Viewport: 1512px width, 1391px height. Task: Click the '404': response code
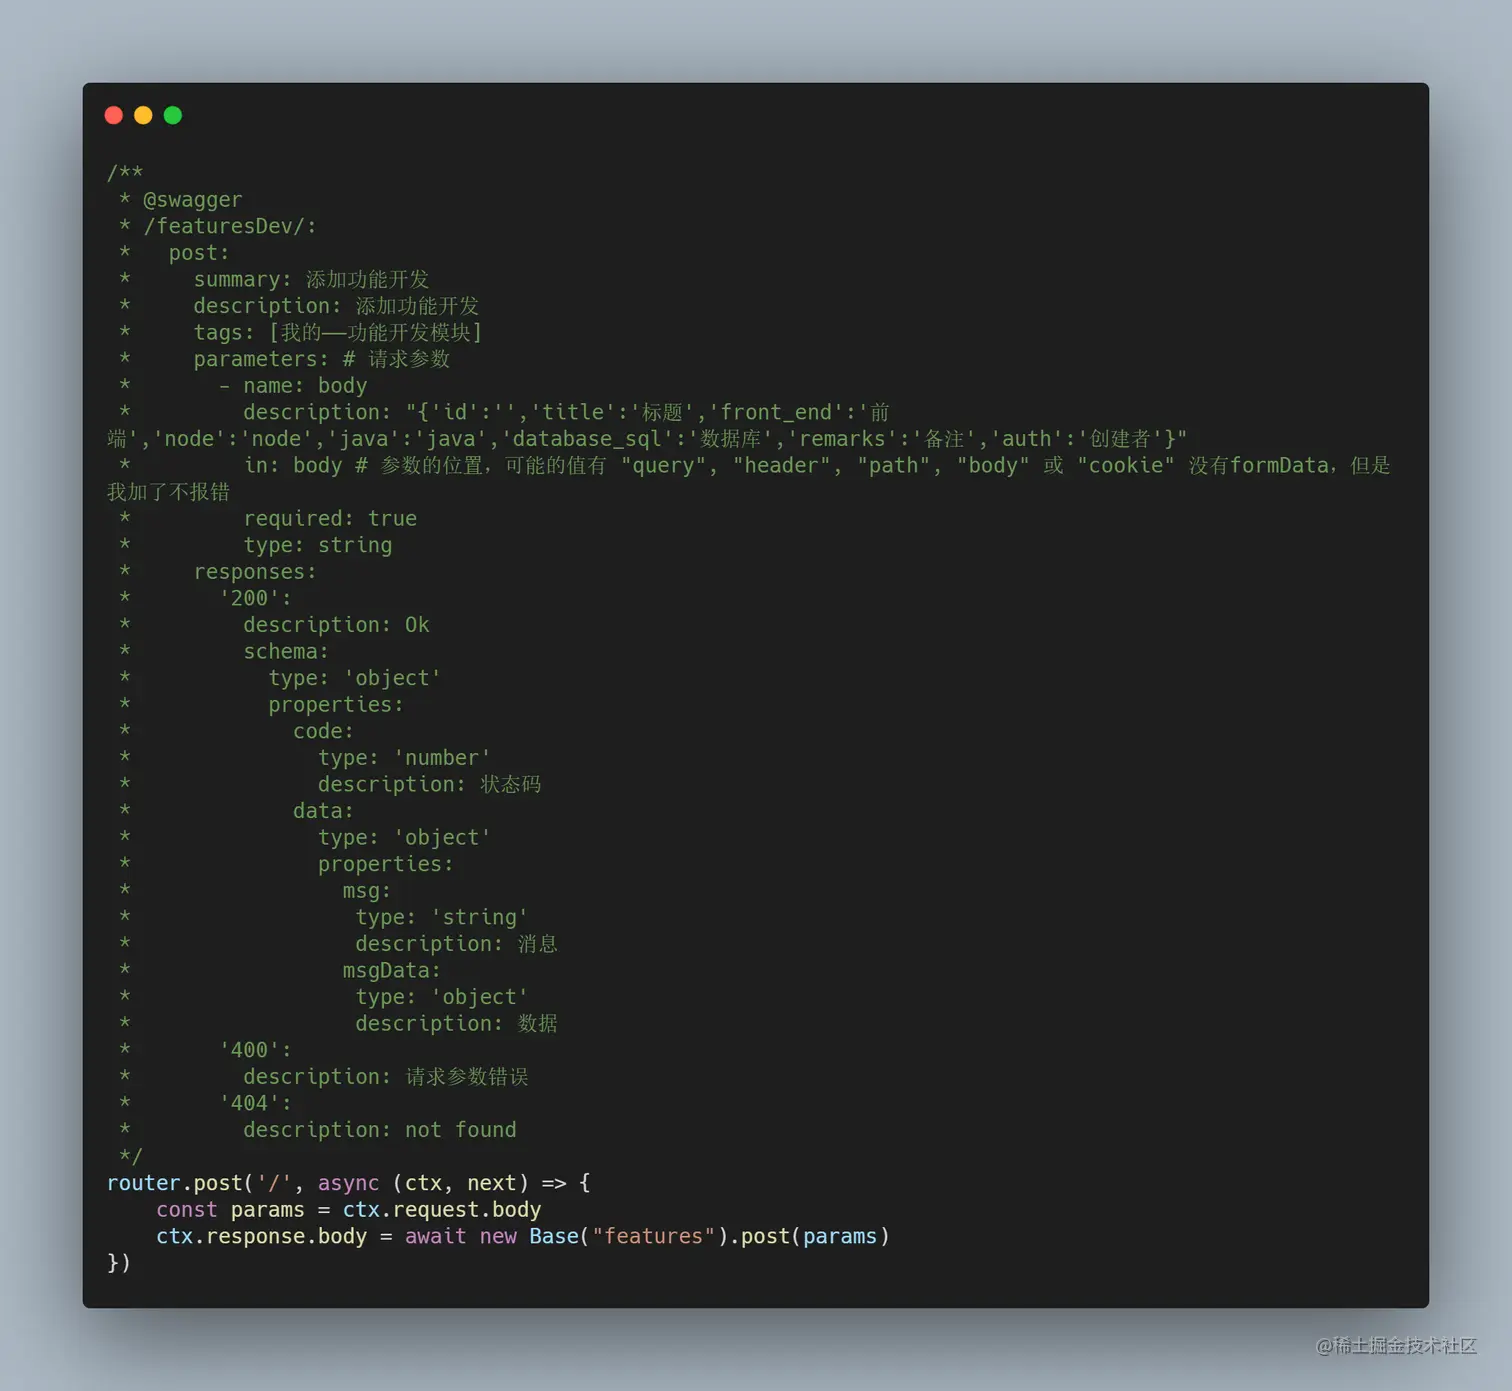pos(255,1104)
